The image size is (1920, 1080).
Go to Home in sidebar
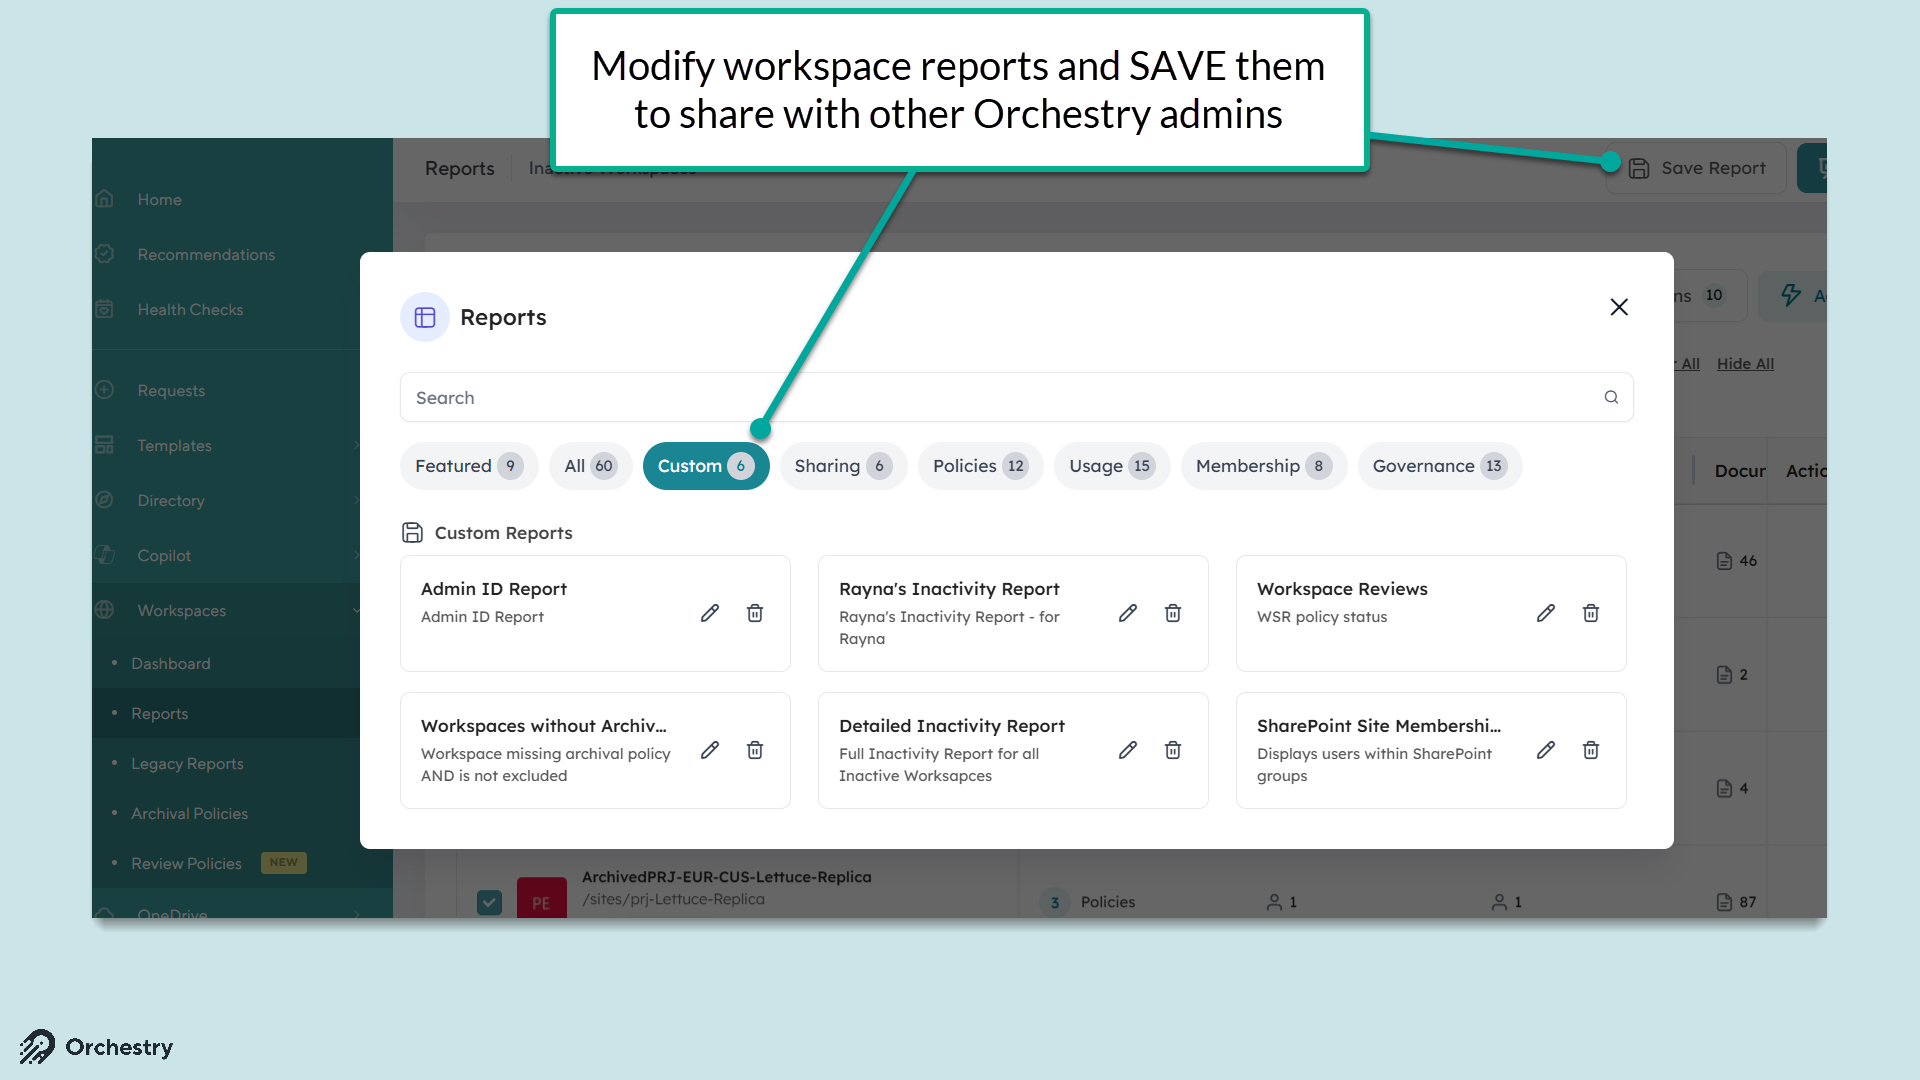point(159,200)
